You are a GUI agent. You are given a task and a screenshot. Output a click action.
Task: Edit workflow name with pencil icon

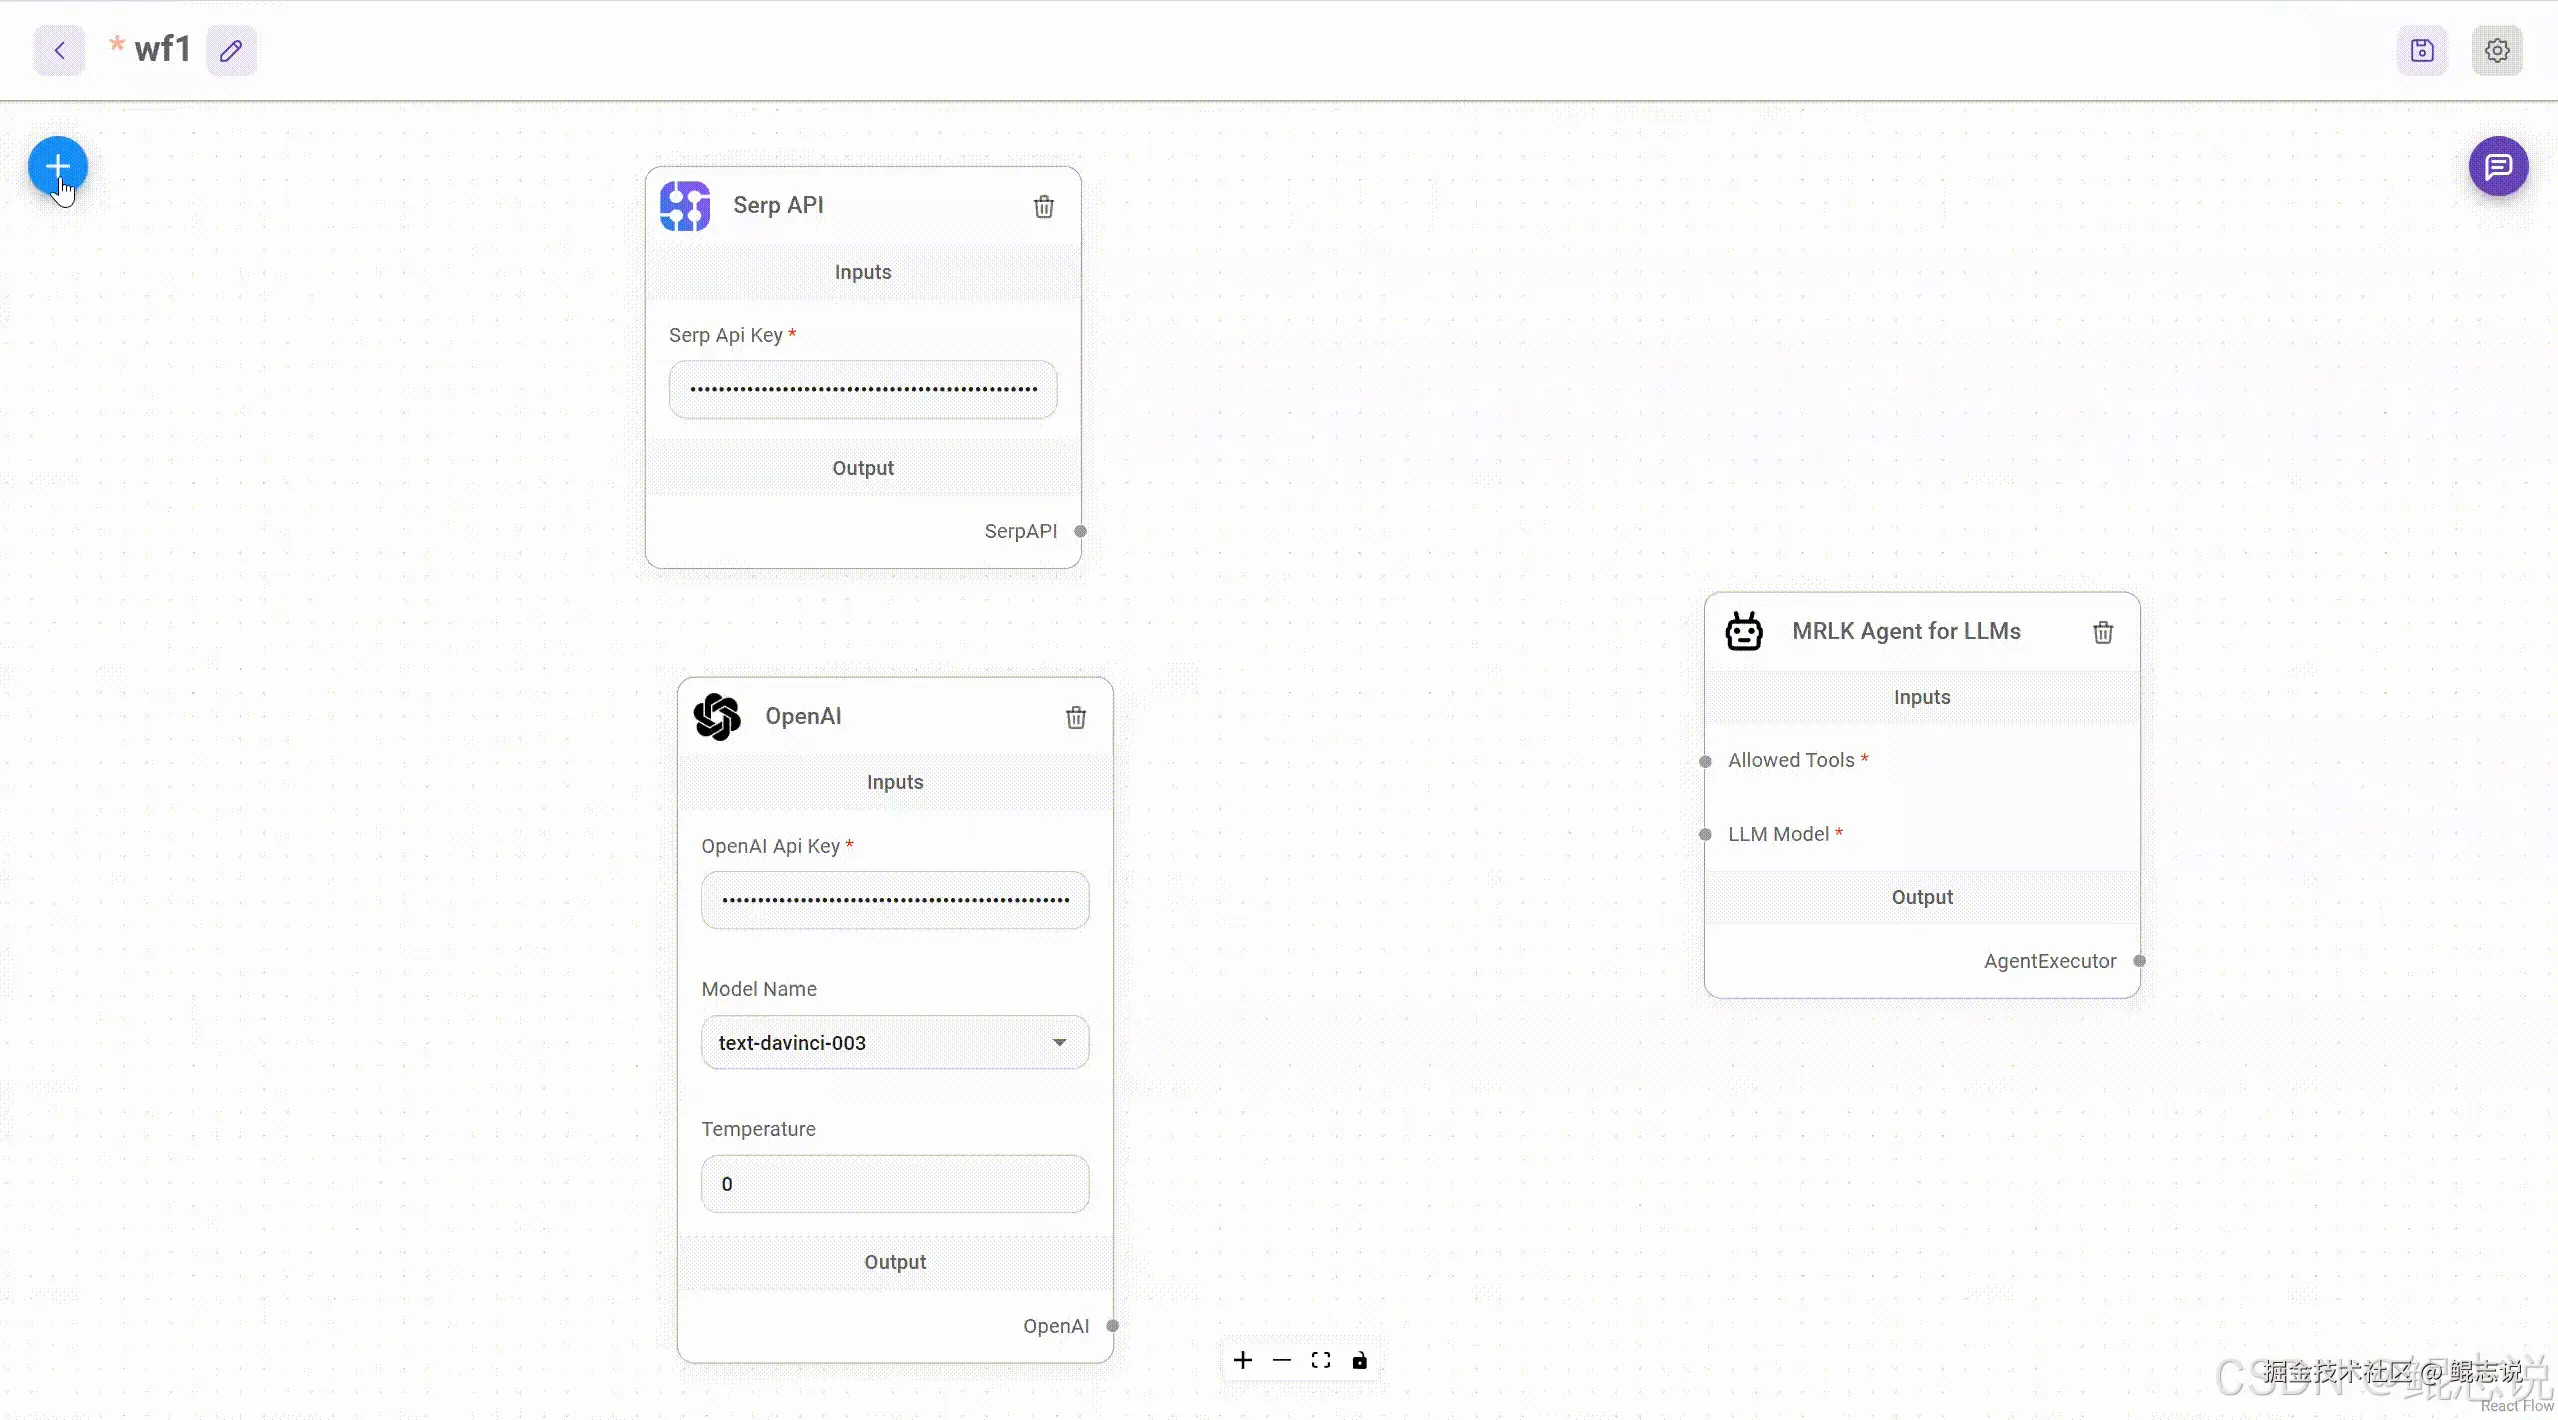point(231,50)
